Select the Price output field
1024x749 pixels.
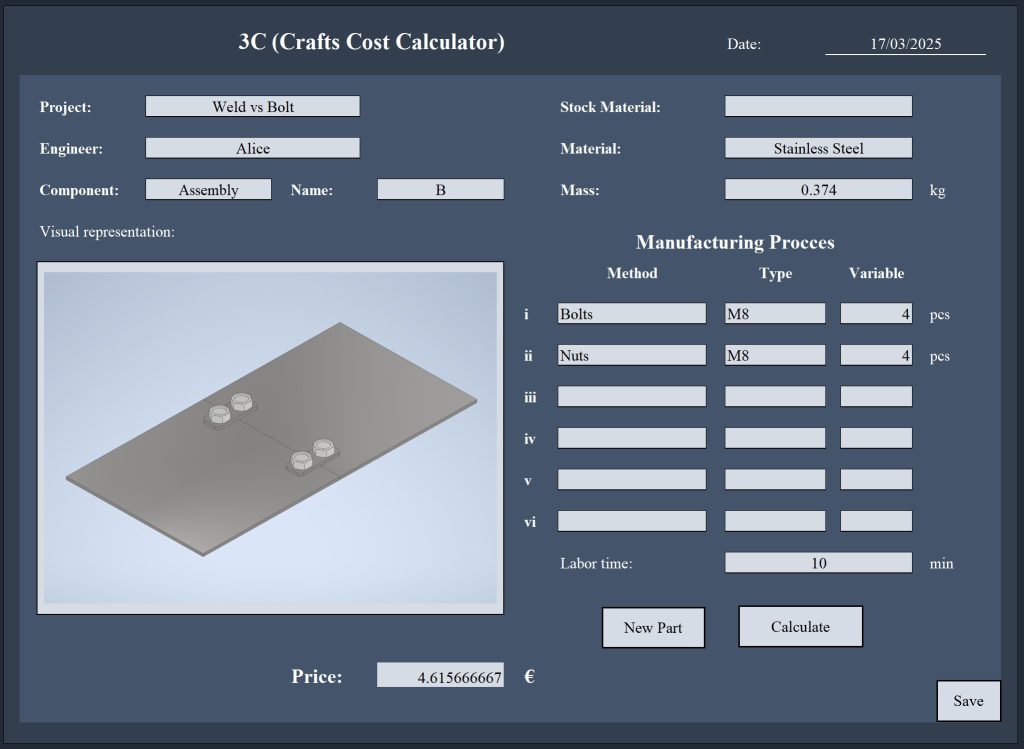(x=440, y=676)
